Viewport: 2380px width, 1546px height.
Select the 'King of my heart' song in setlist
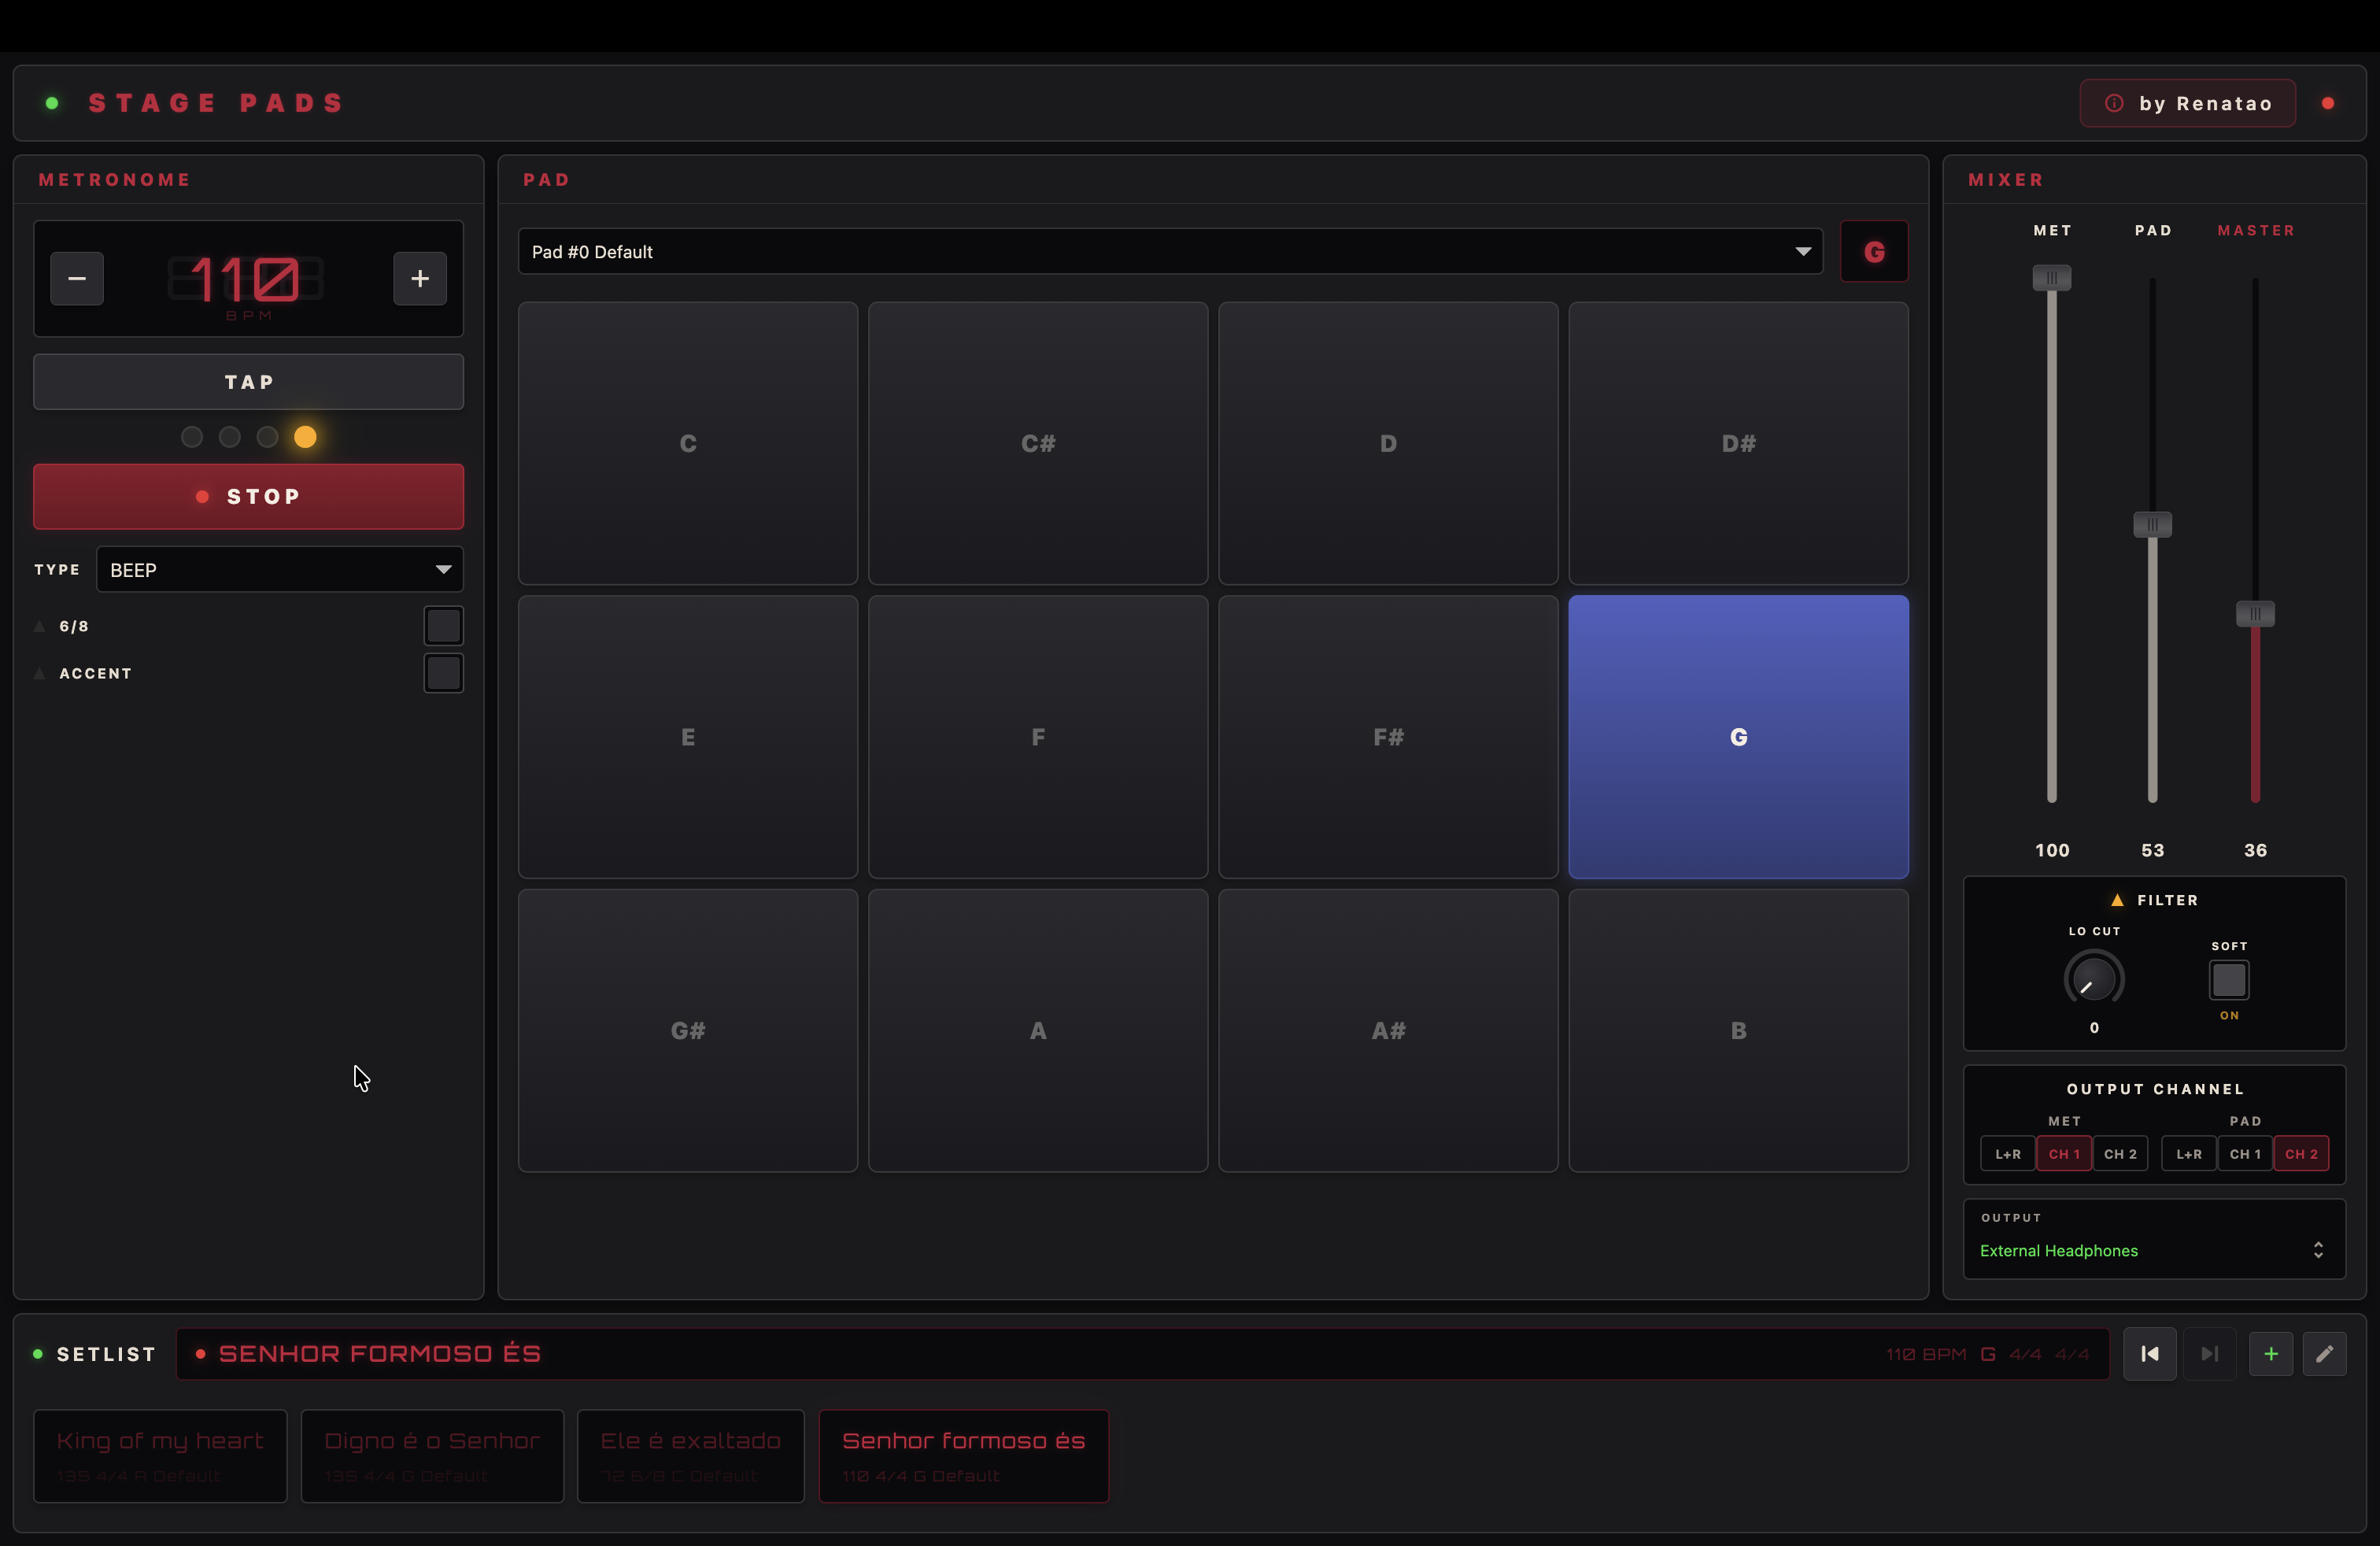160,1456
